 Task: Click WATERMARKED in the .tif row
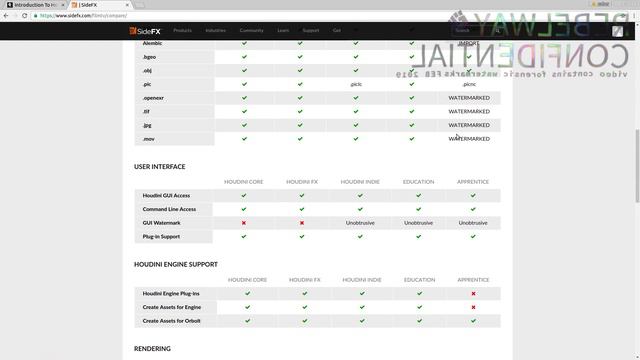click(469, 111)
